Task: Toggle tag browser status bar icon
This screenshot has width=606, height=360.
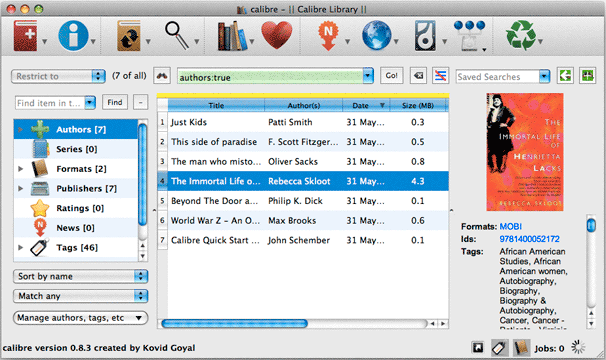Action: (x=499, y=348)
